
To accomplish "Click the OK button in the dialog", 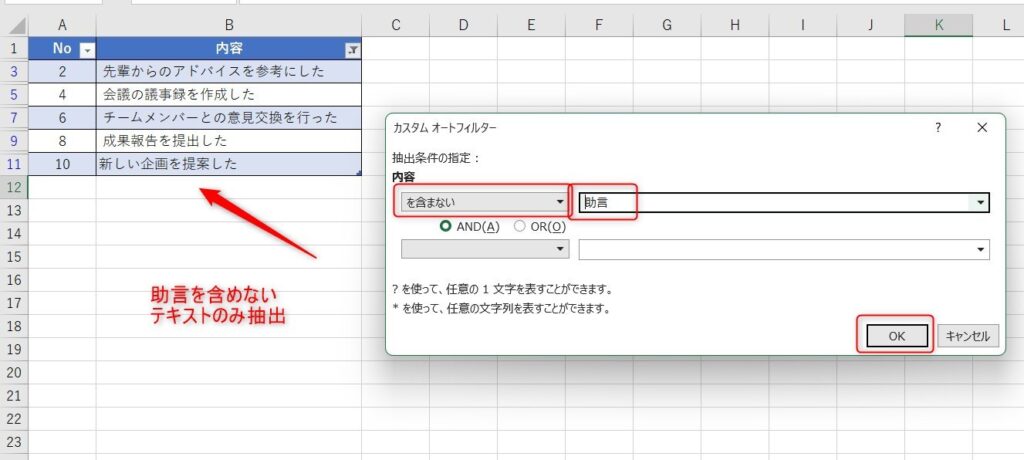I will pyautogui.click(x=897, y=336).
